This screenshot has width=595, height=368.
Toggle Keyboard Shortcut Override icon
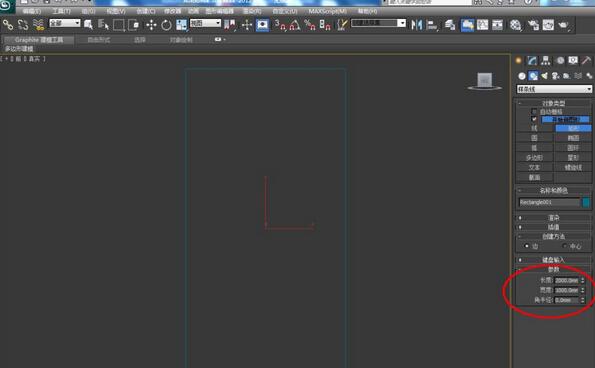(x=262, y=25)
